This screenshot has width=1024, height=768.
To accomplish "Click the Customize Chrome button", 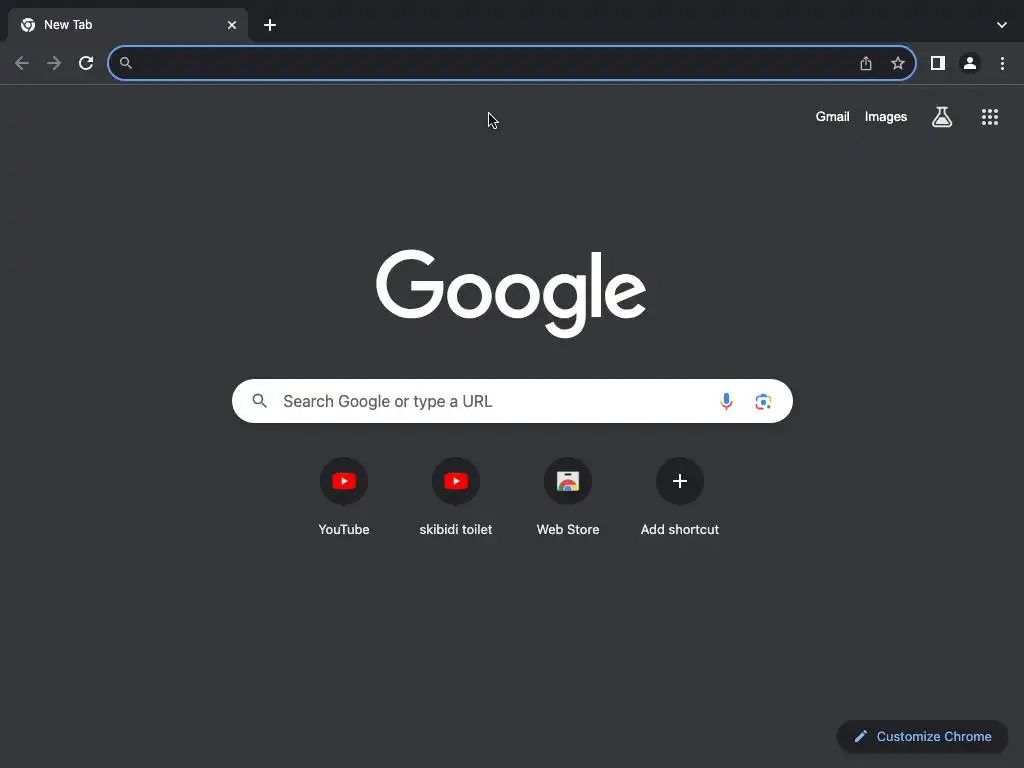I will (x=922, y=736).
